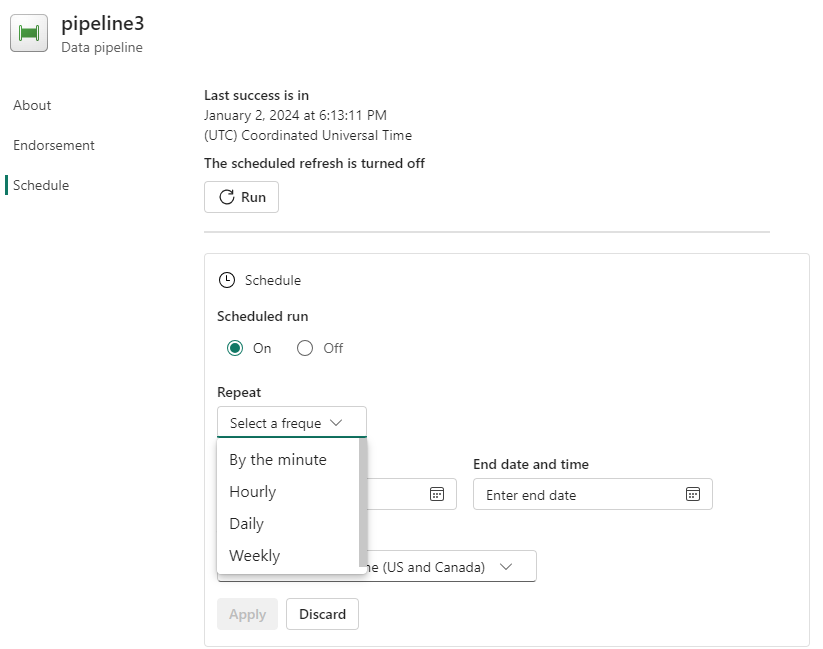
Task: Open the Schedule section in sidebar
Action: pos(41,185)
